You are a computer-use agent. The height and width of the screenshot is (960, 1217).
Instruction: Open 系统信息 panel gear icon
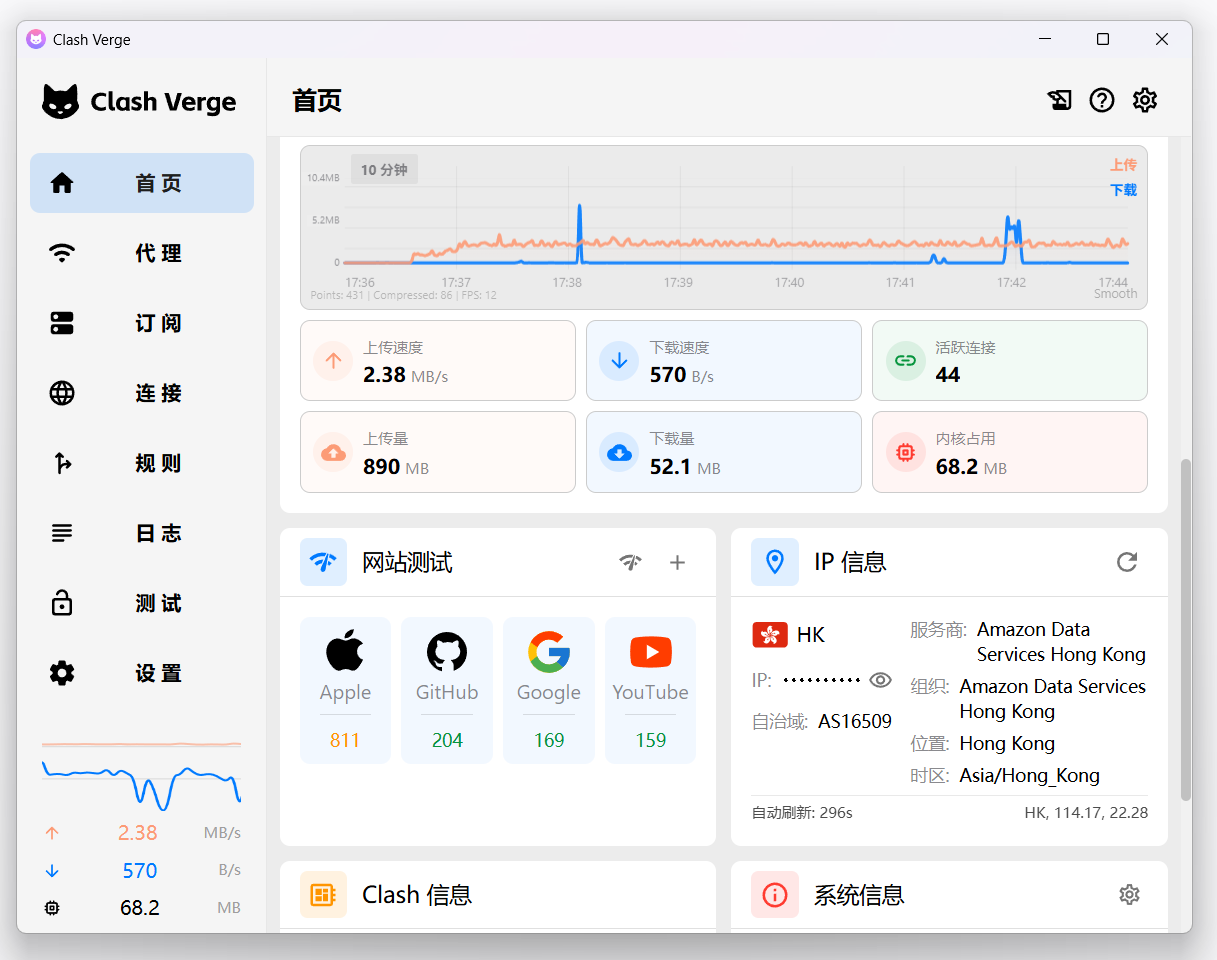(1129, 895)
